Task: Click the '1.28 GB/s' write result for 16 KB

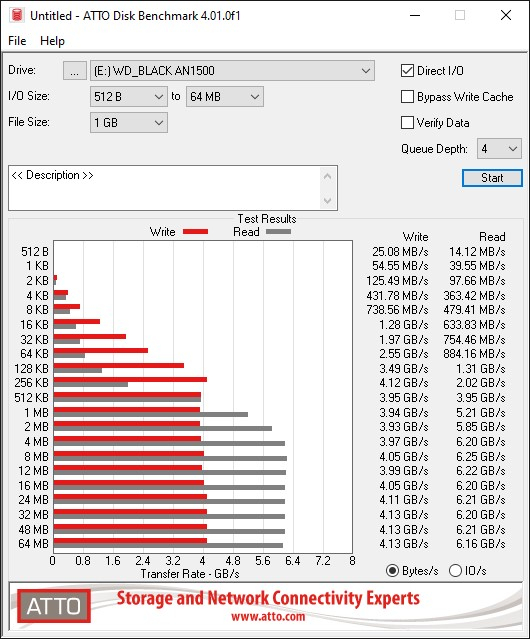Action: (404, 324)
